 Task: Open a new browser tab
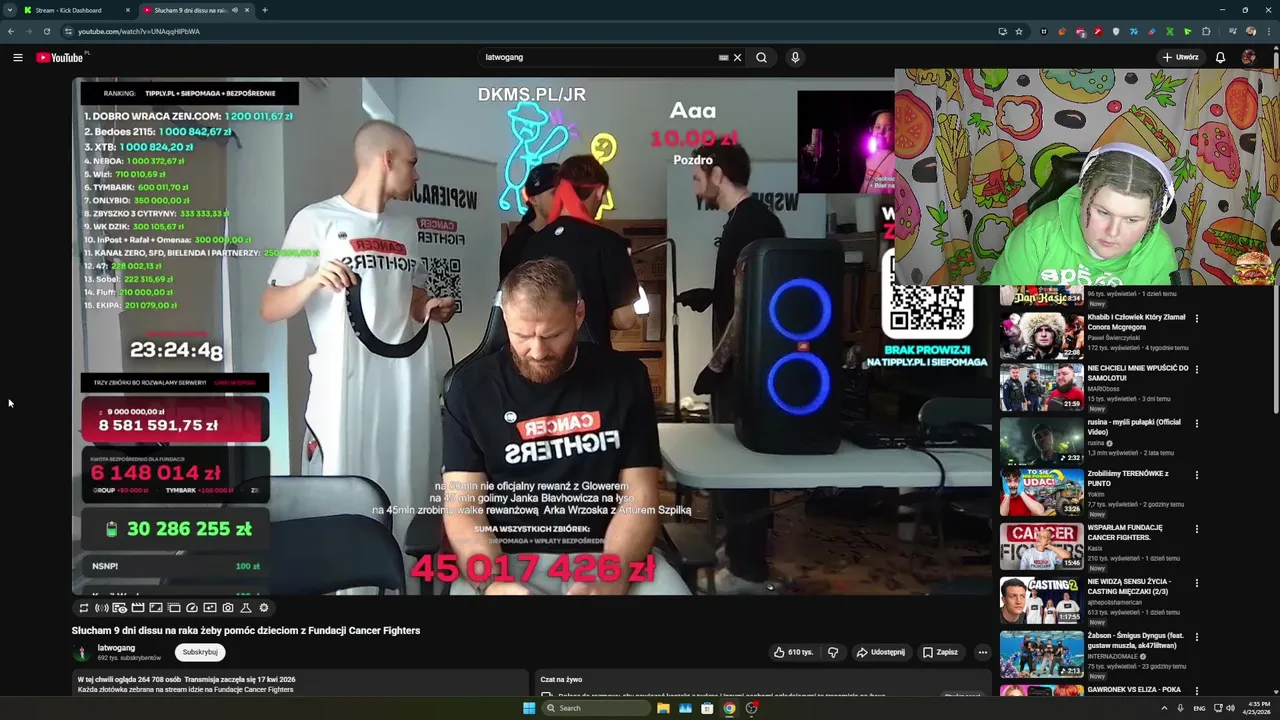[264, 10]
